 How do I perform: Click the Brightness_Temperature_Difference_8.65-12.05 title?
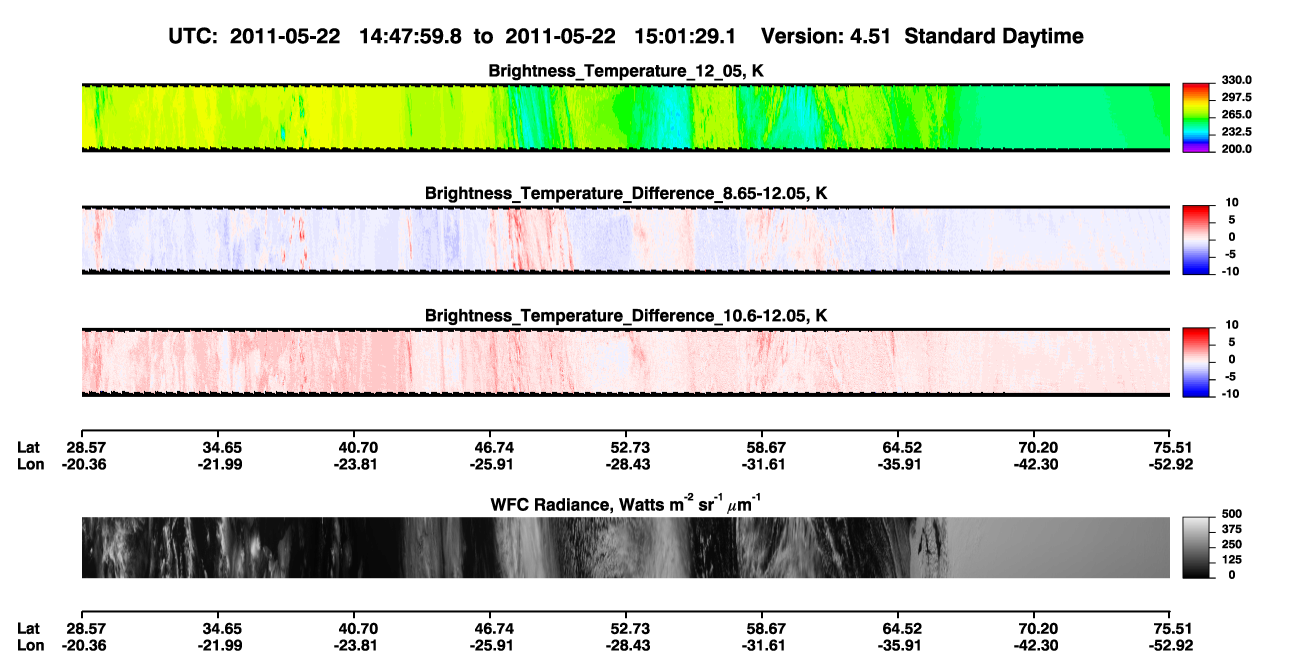626,193
